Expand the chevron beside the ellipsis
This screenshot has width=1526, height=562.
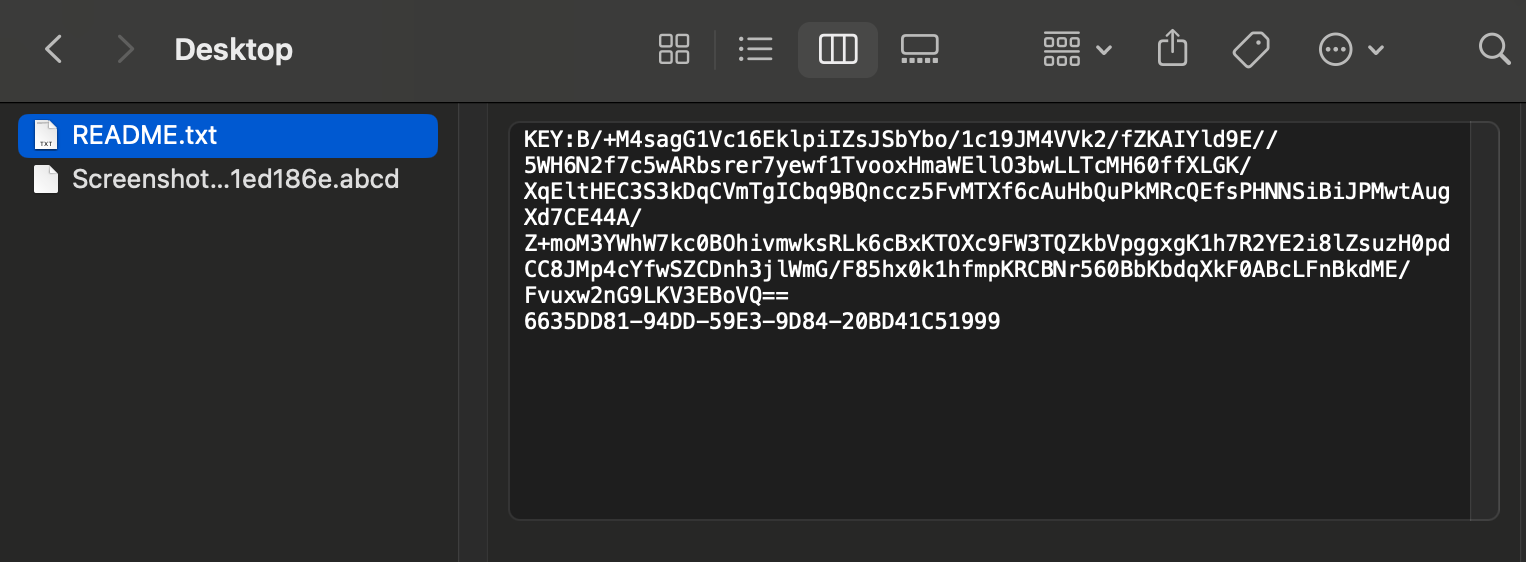point(1375,50)
